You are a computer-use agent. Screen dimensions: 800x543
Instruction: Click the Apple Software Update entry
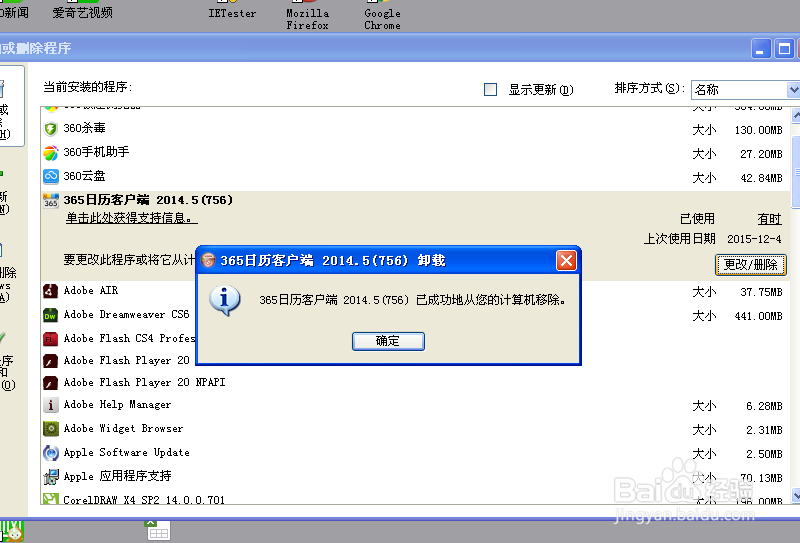click(x=126, y=452)
